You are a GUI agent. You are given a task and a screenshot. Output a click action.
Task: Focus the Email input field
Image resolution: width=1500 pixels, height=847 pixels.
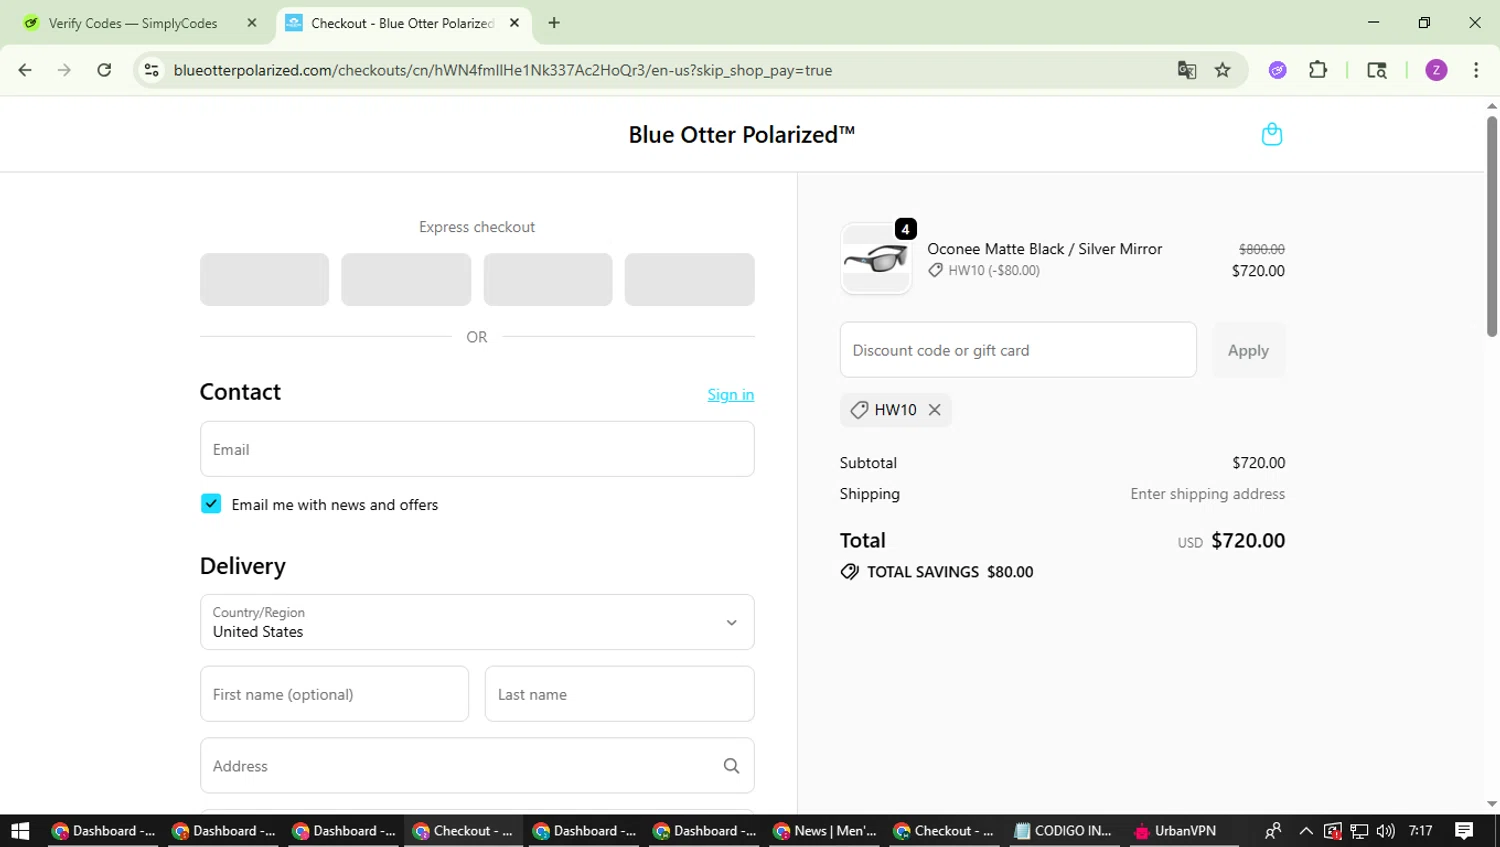(x=477, y=449)
